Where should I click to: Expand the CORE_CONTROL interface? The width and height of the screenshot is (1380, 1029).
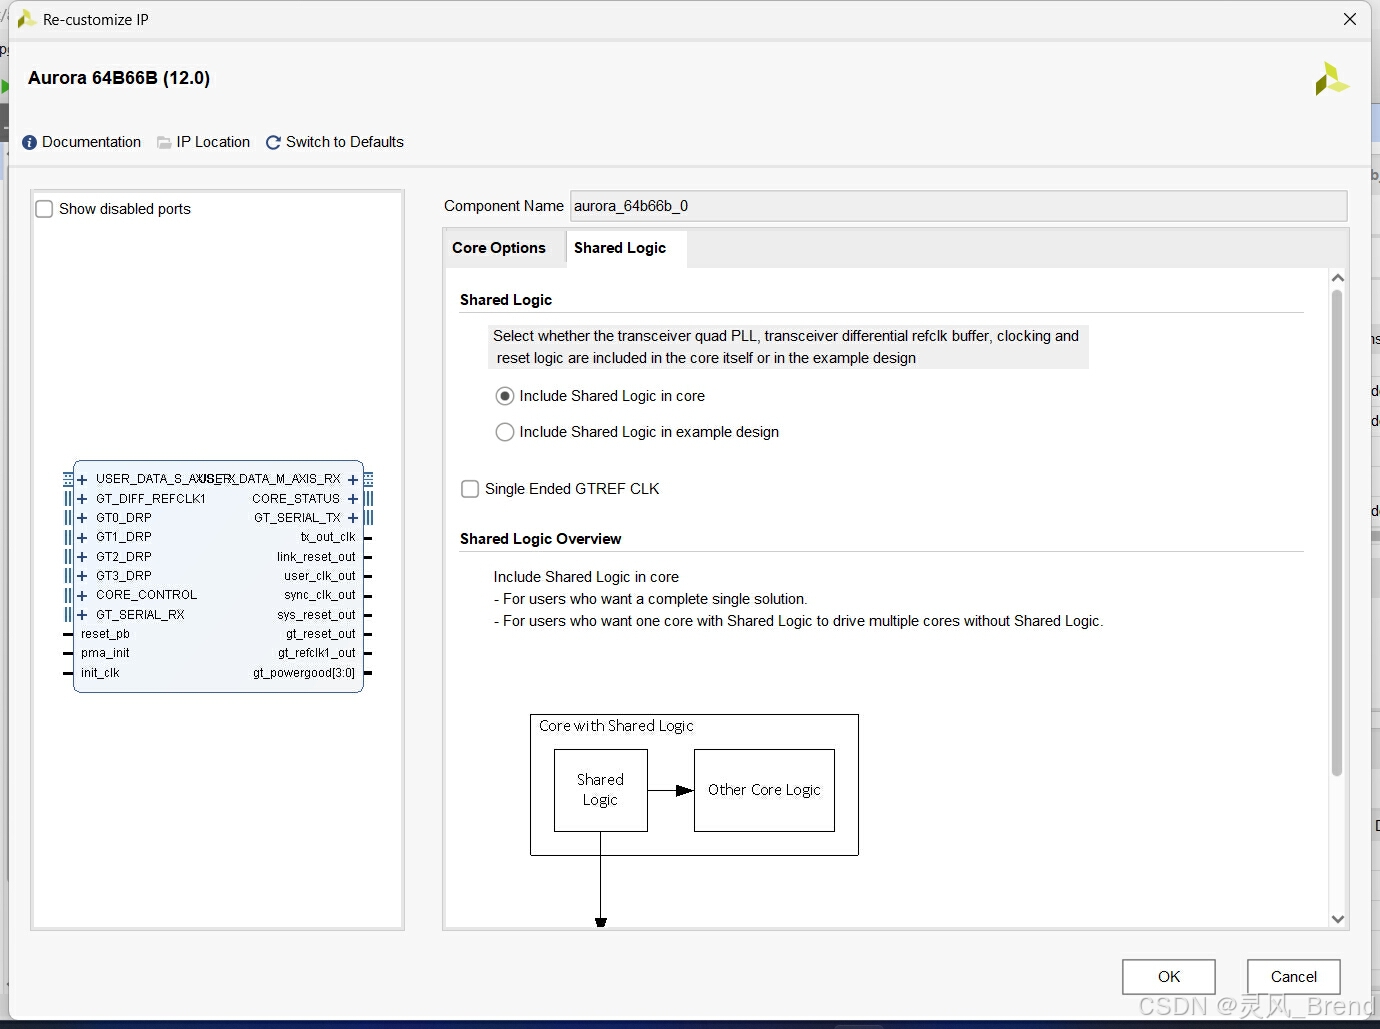click(82, 595)
